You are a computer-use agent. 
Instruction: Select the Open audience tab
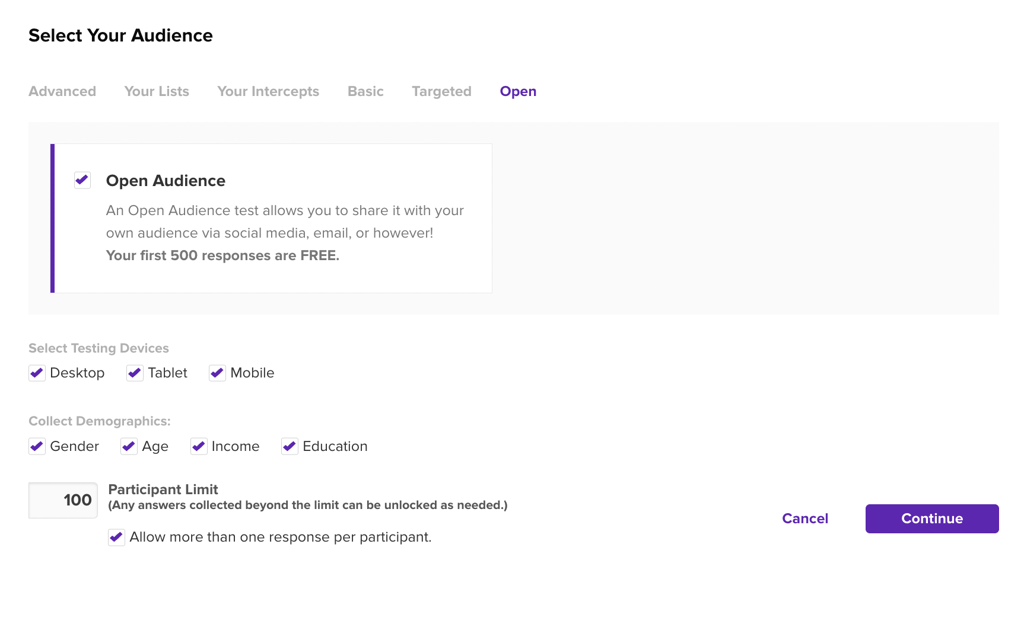pyautogui.click(x=518, y=91)
